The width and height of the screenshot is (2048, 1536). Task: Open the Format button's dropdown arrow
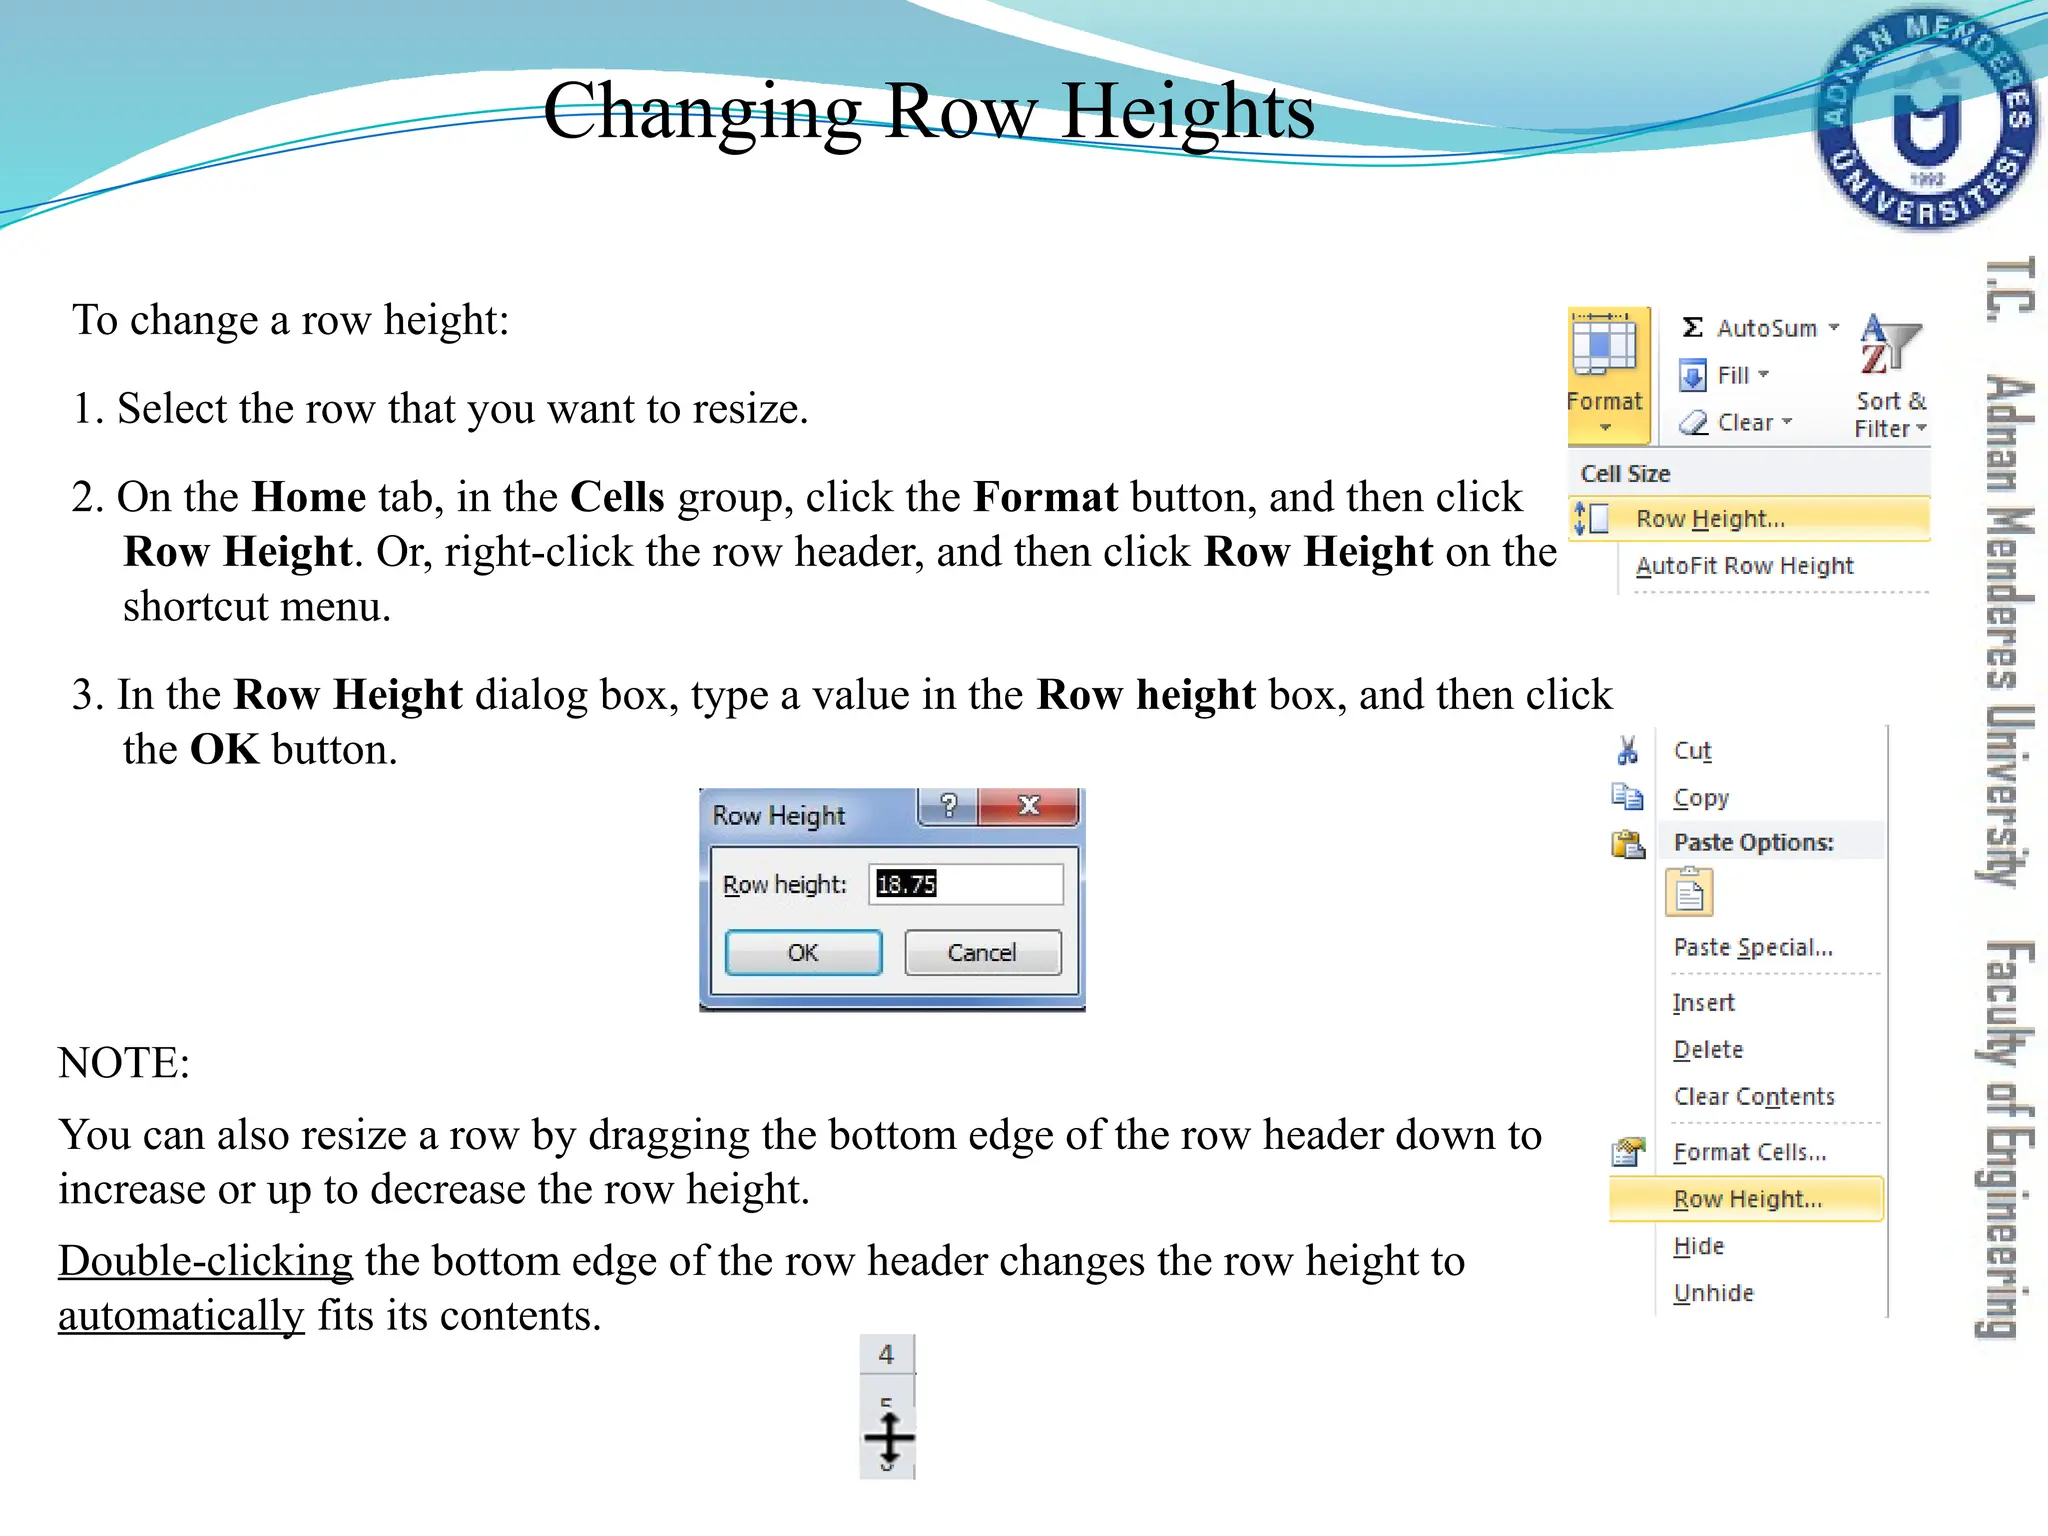click(1606, 428)
